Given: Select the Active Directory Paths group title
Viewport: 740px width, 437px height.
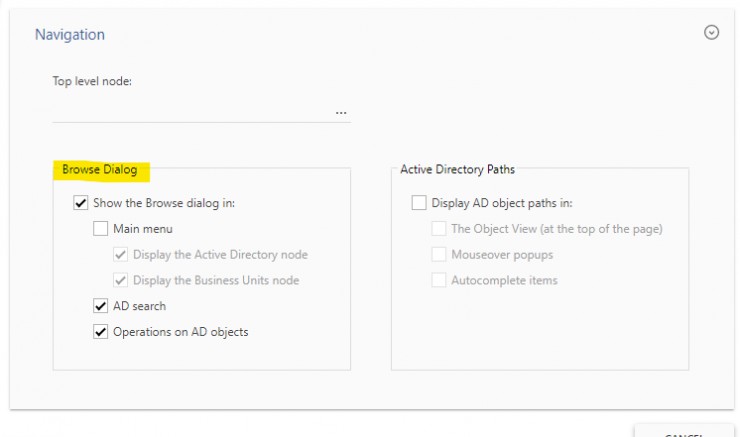Looking at the screenshot, I should click(457, 169).
